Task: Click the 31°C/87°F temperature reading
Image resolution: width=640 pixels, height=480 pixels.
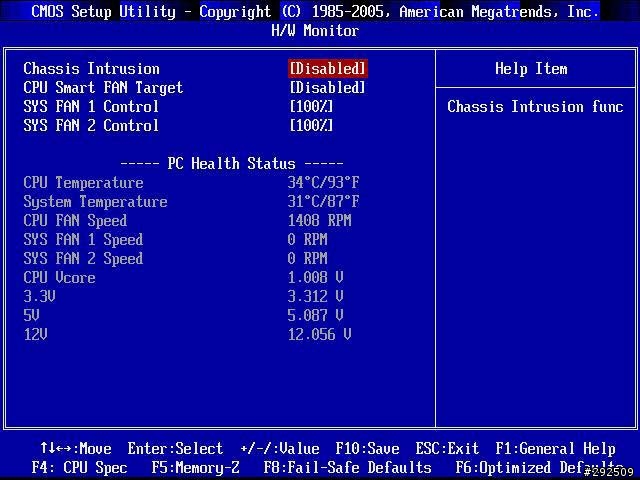Action: pyautogui.click(x=323, y=201)
